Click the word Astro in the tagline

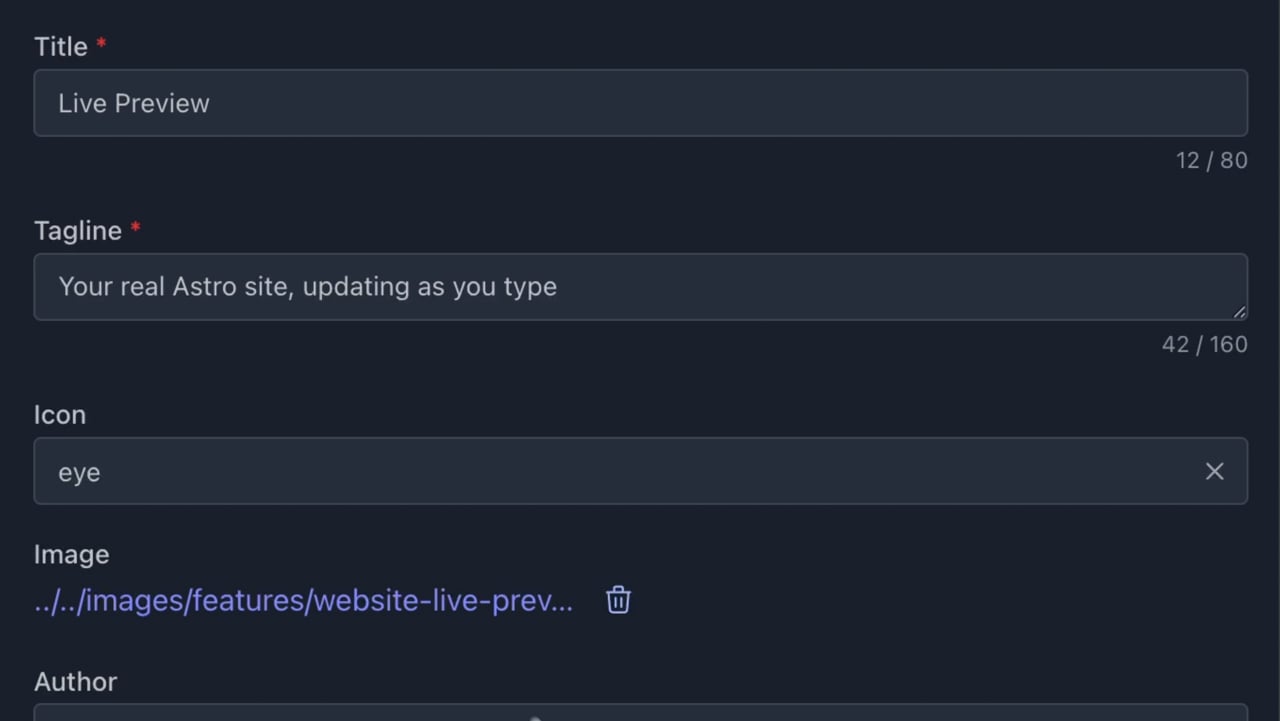point(203,286)
